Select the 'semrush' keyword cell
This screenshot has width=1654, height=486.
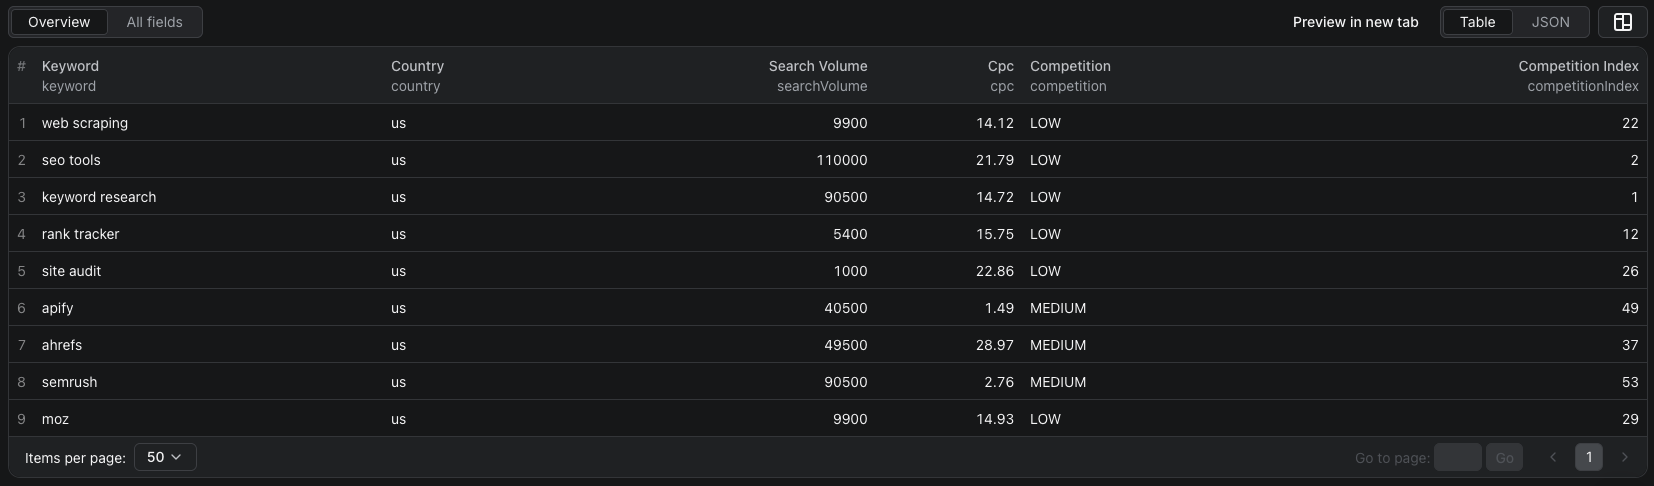(x=70, y=382)
